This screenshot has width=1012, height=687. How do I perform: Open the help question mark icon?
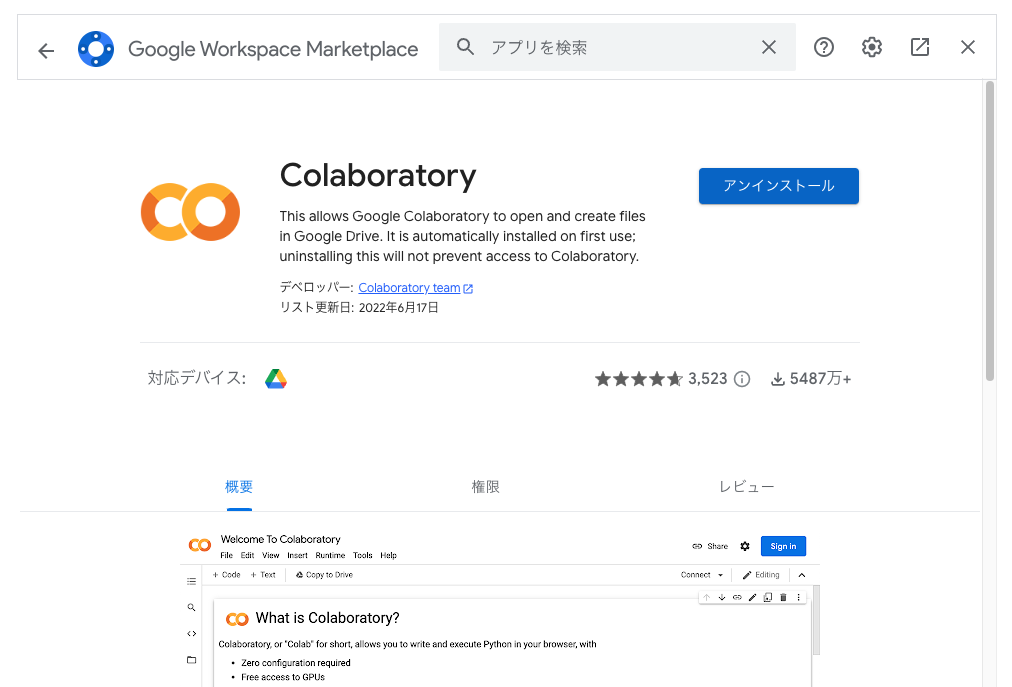coord(824,47)
